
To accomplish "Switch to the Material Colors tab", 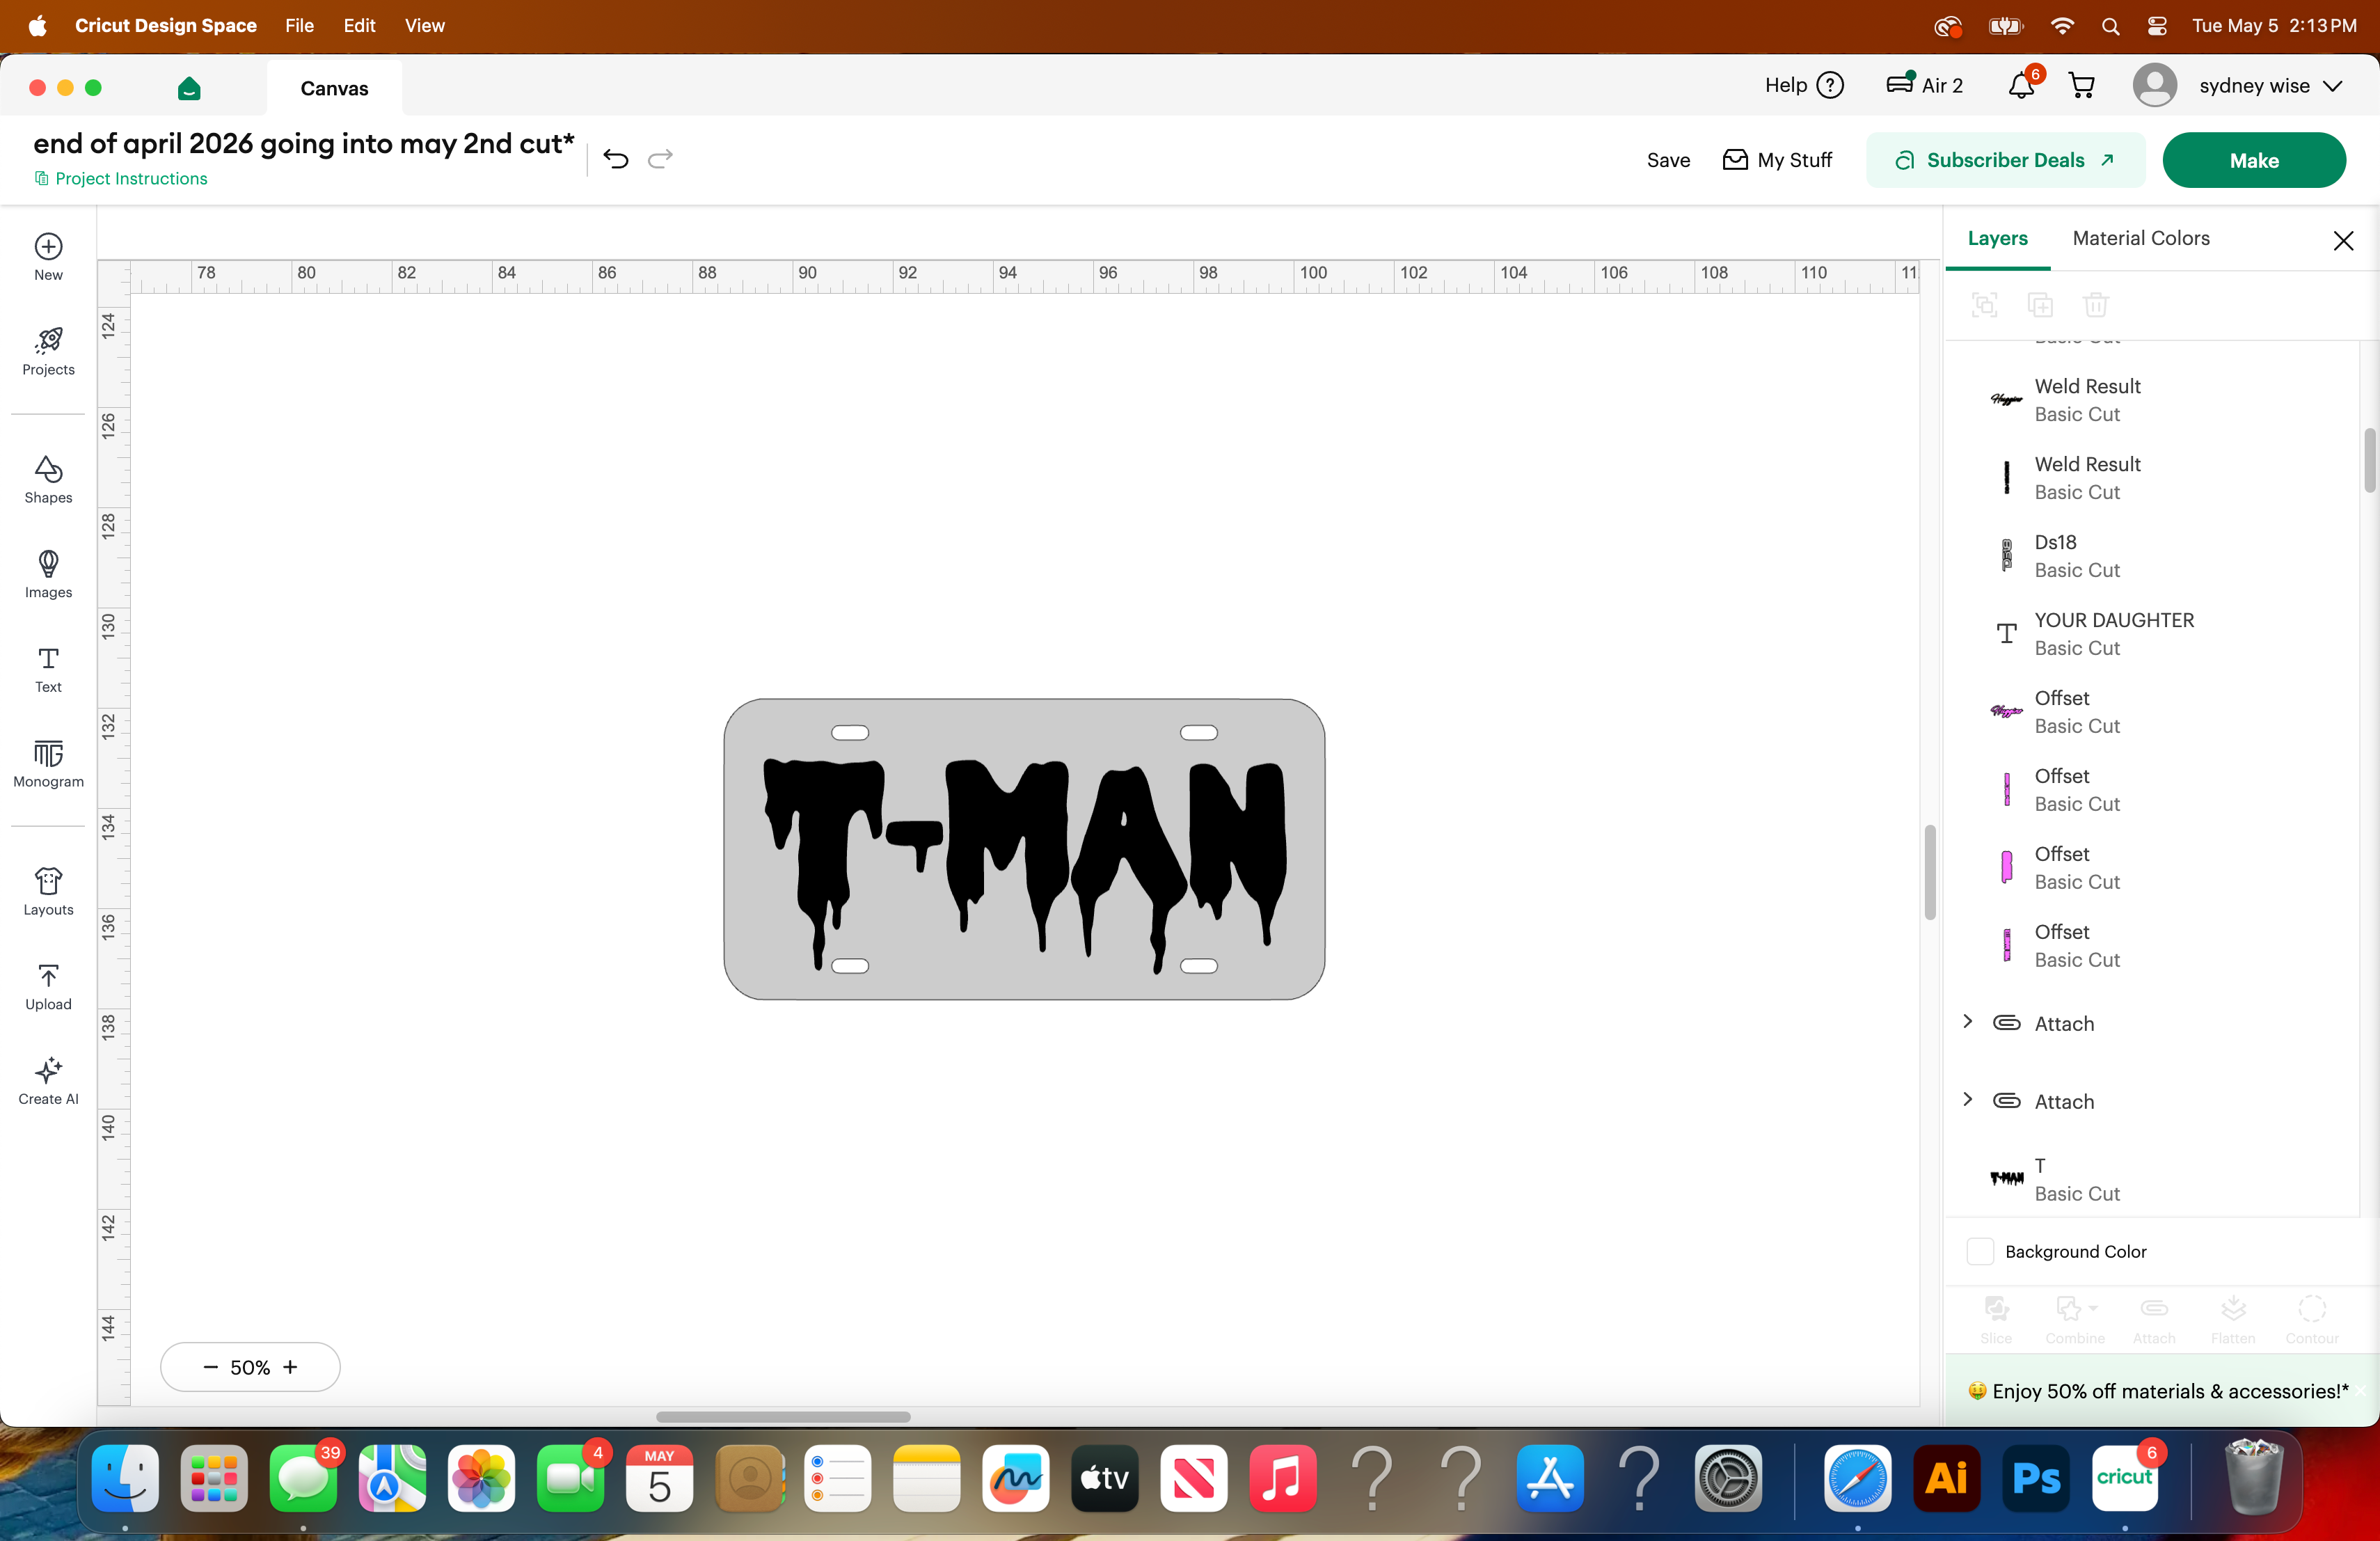I will click(x=2141, y=239).
